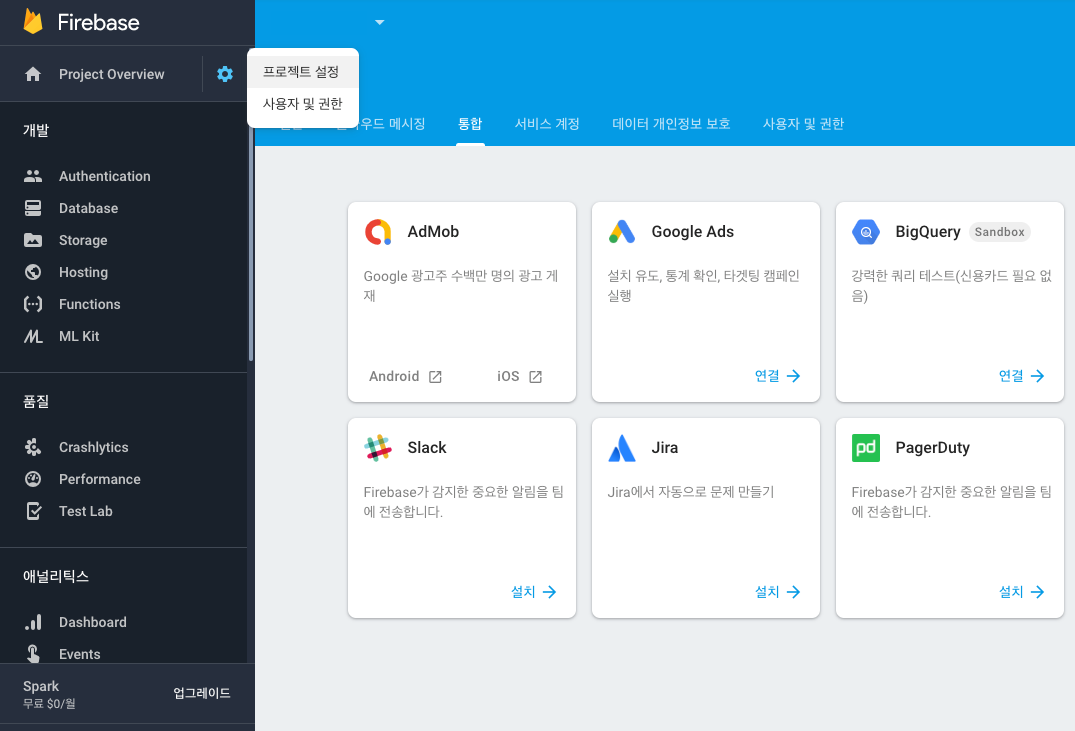Click the Dashboard bar chart icon
1075x731 pixels.
click(x=33, y=622)
